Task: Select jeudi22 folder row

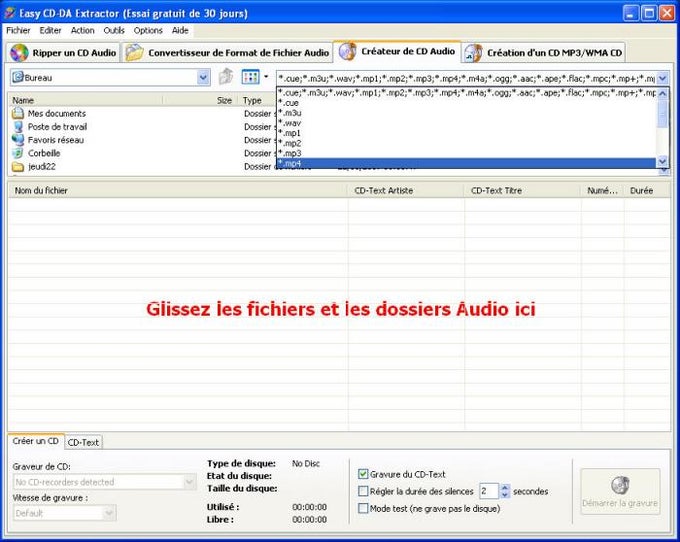Action: (142, 167)
